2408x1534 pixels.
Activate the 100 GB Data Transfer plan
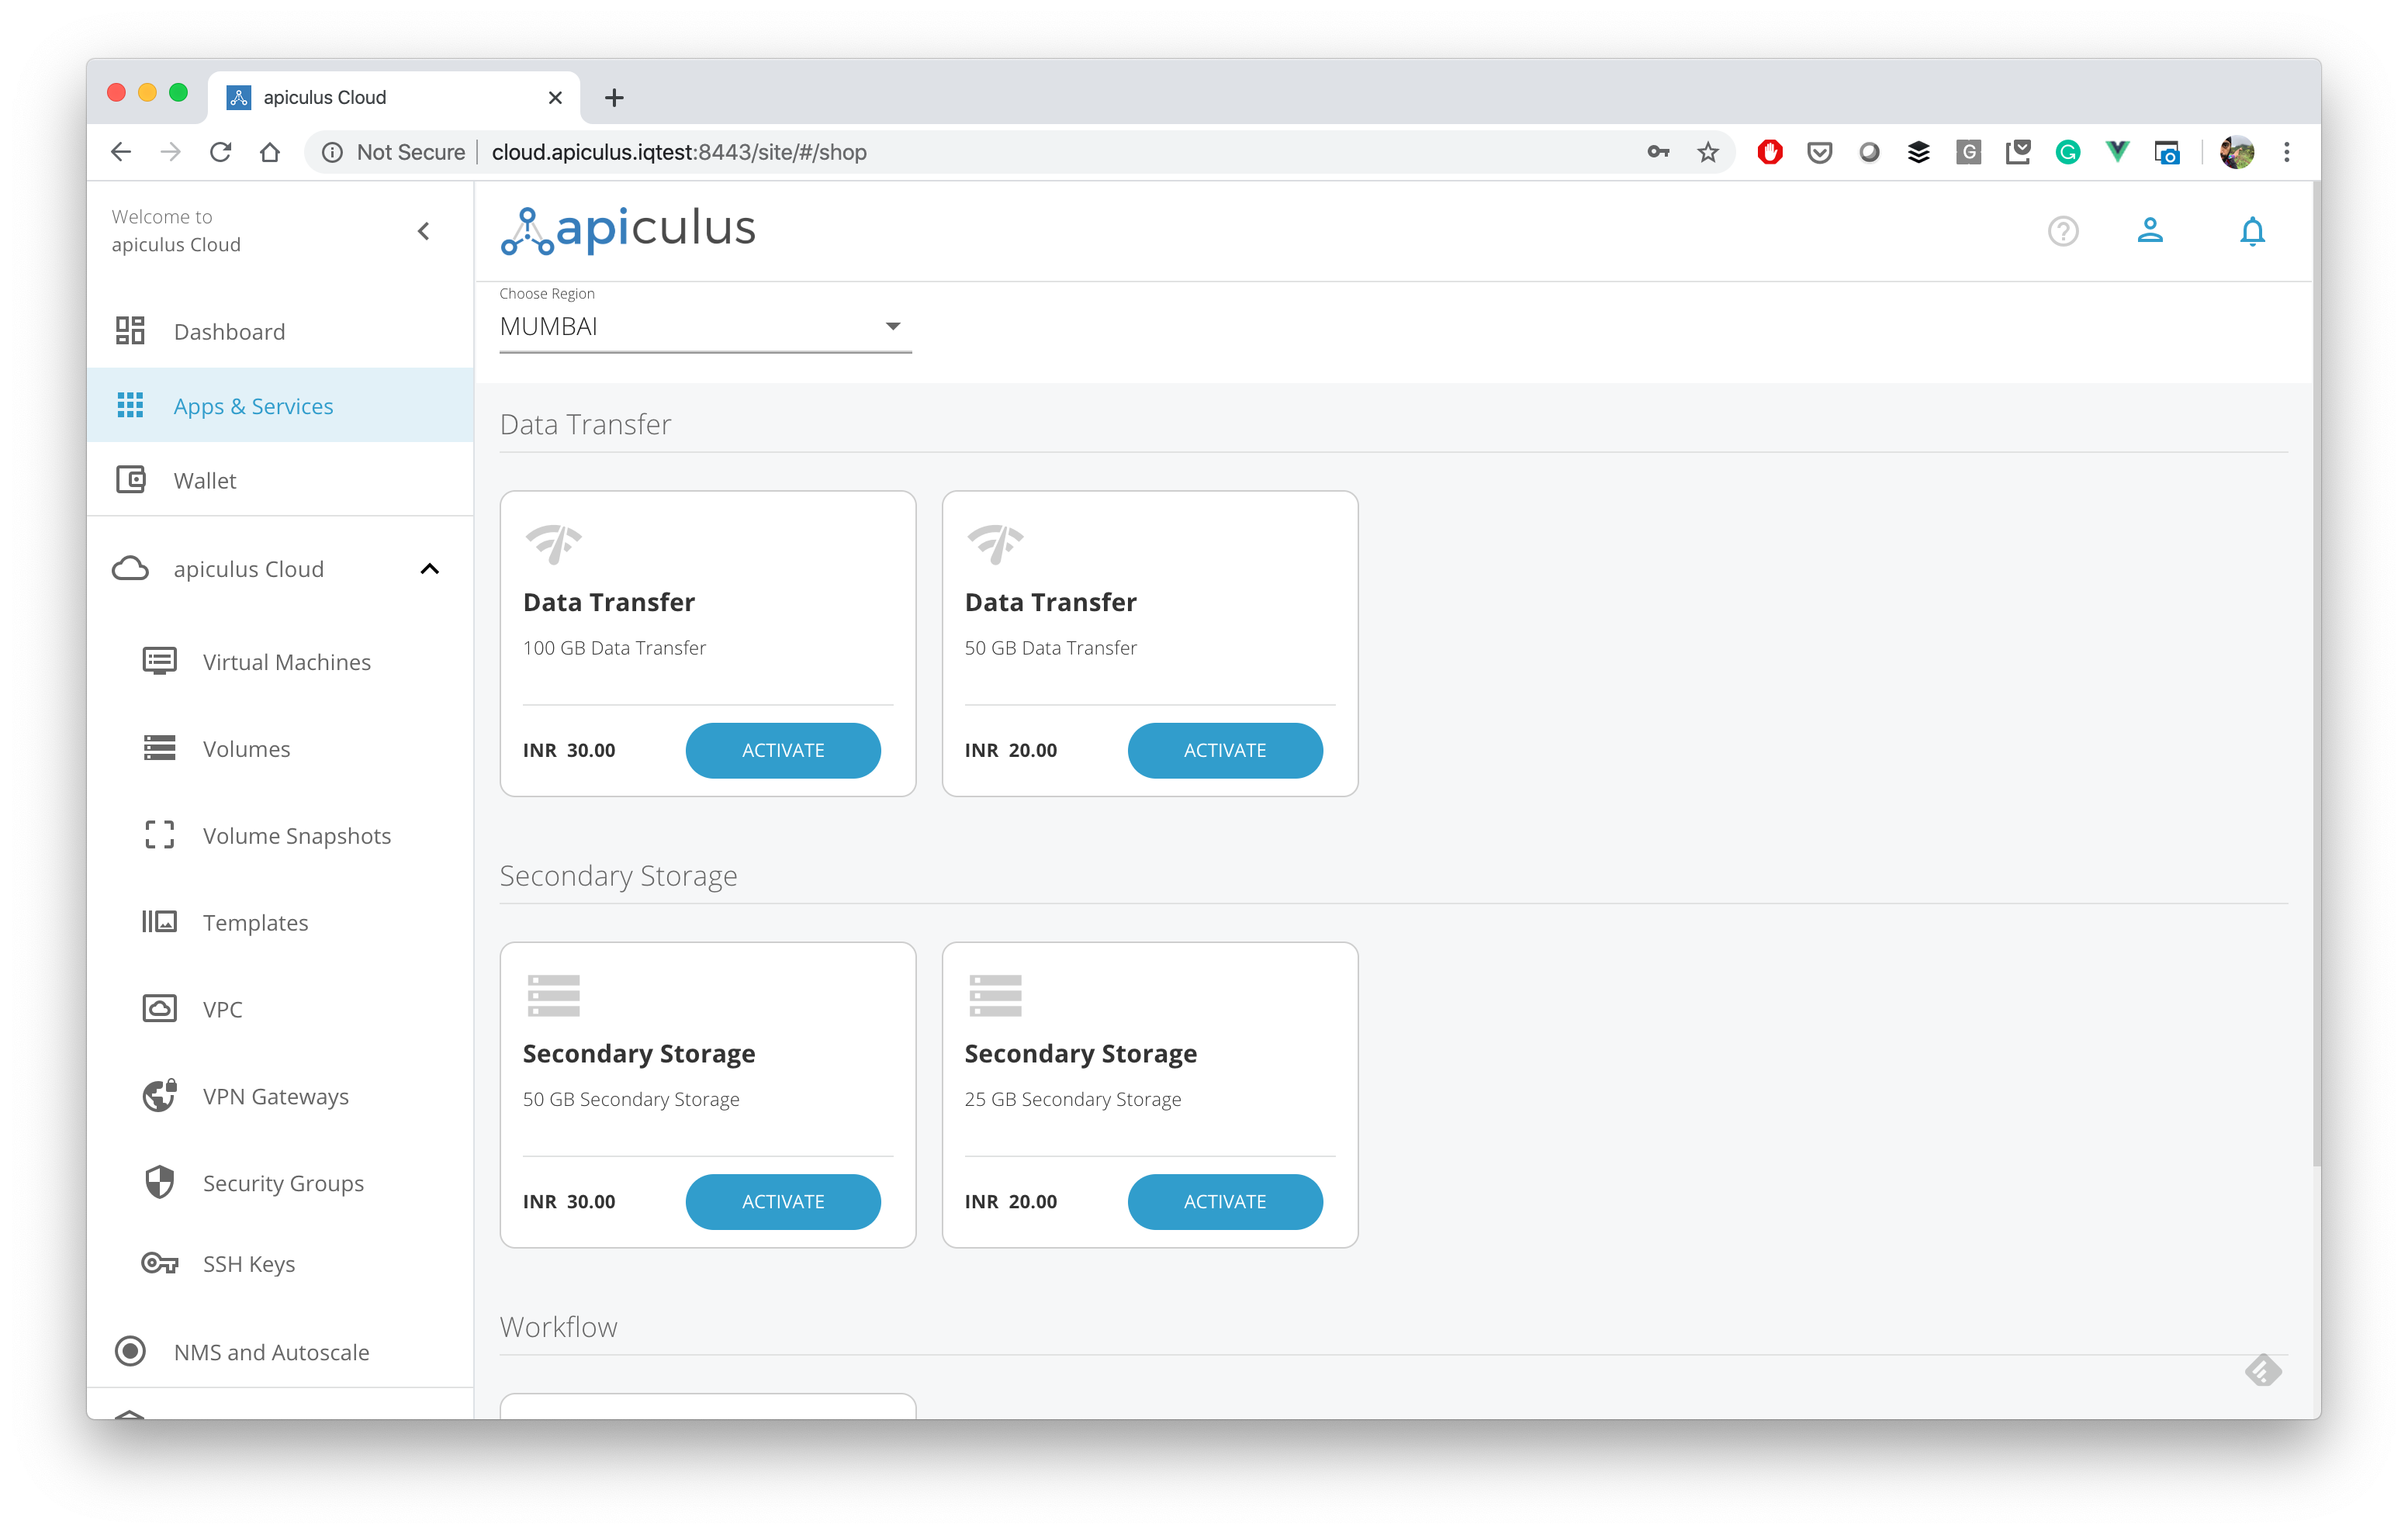point(783,750)
